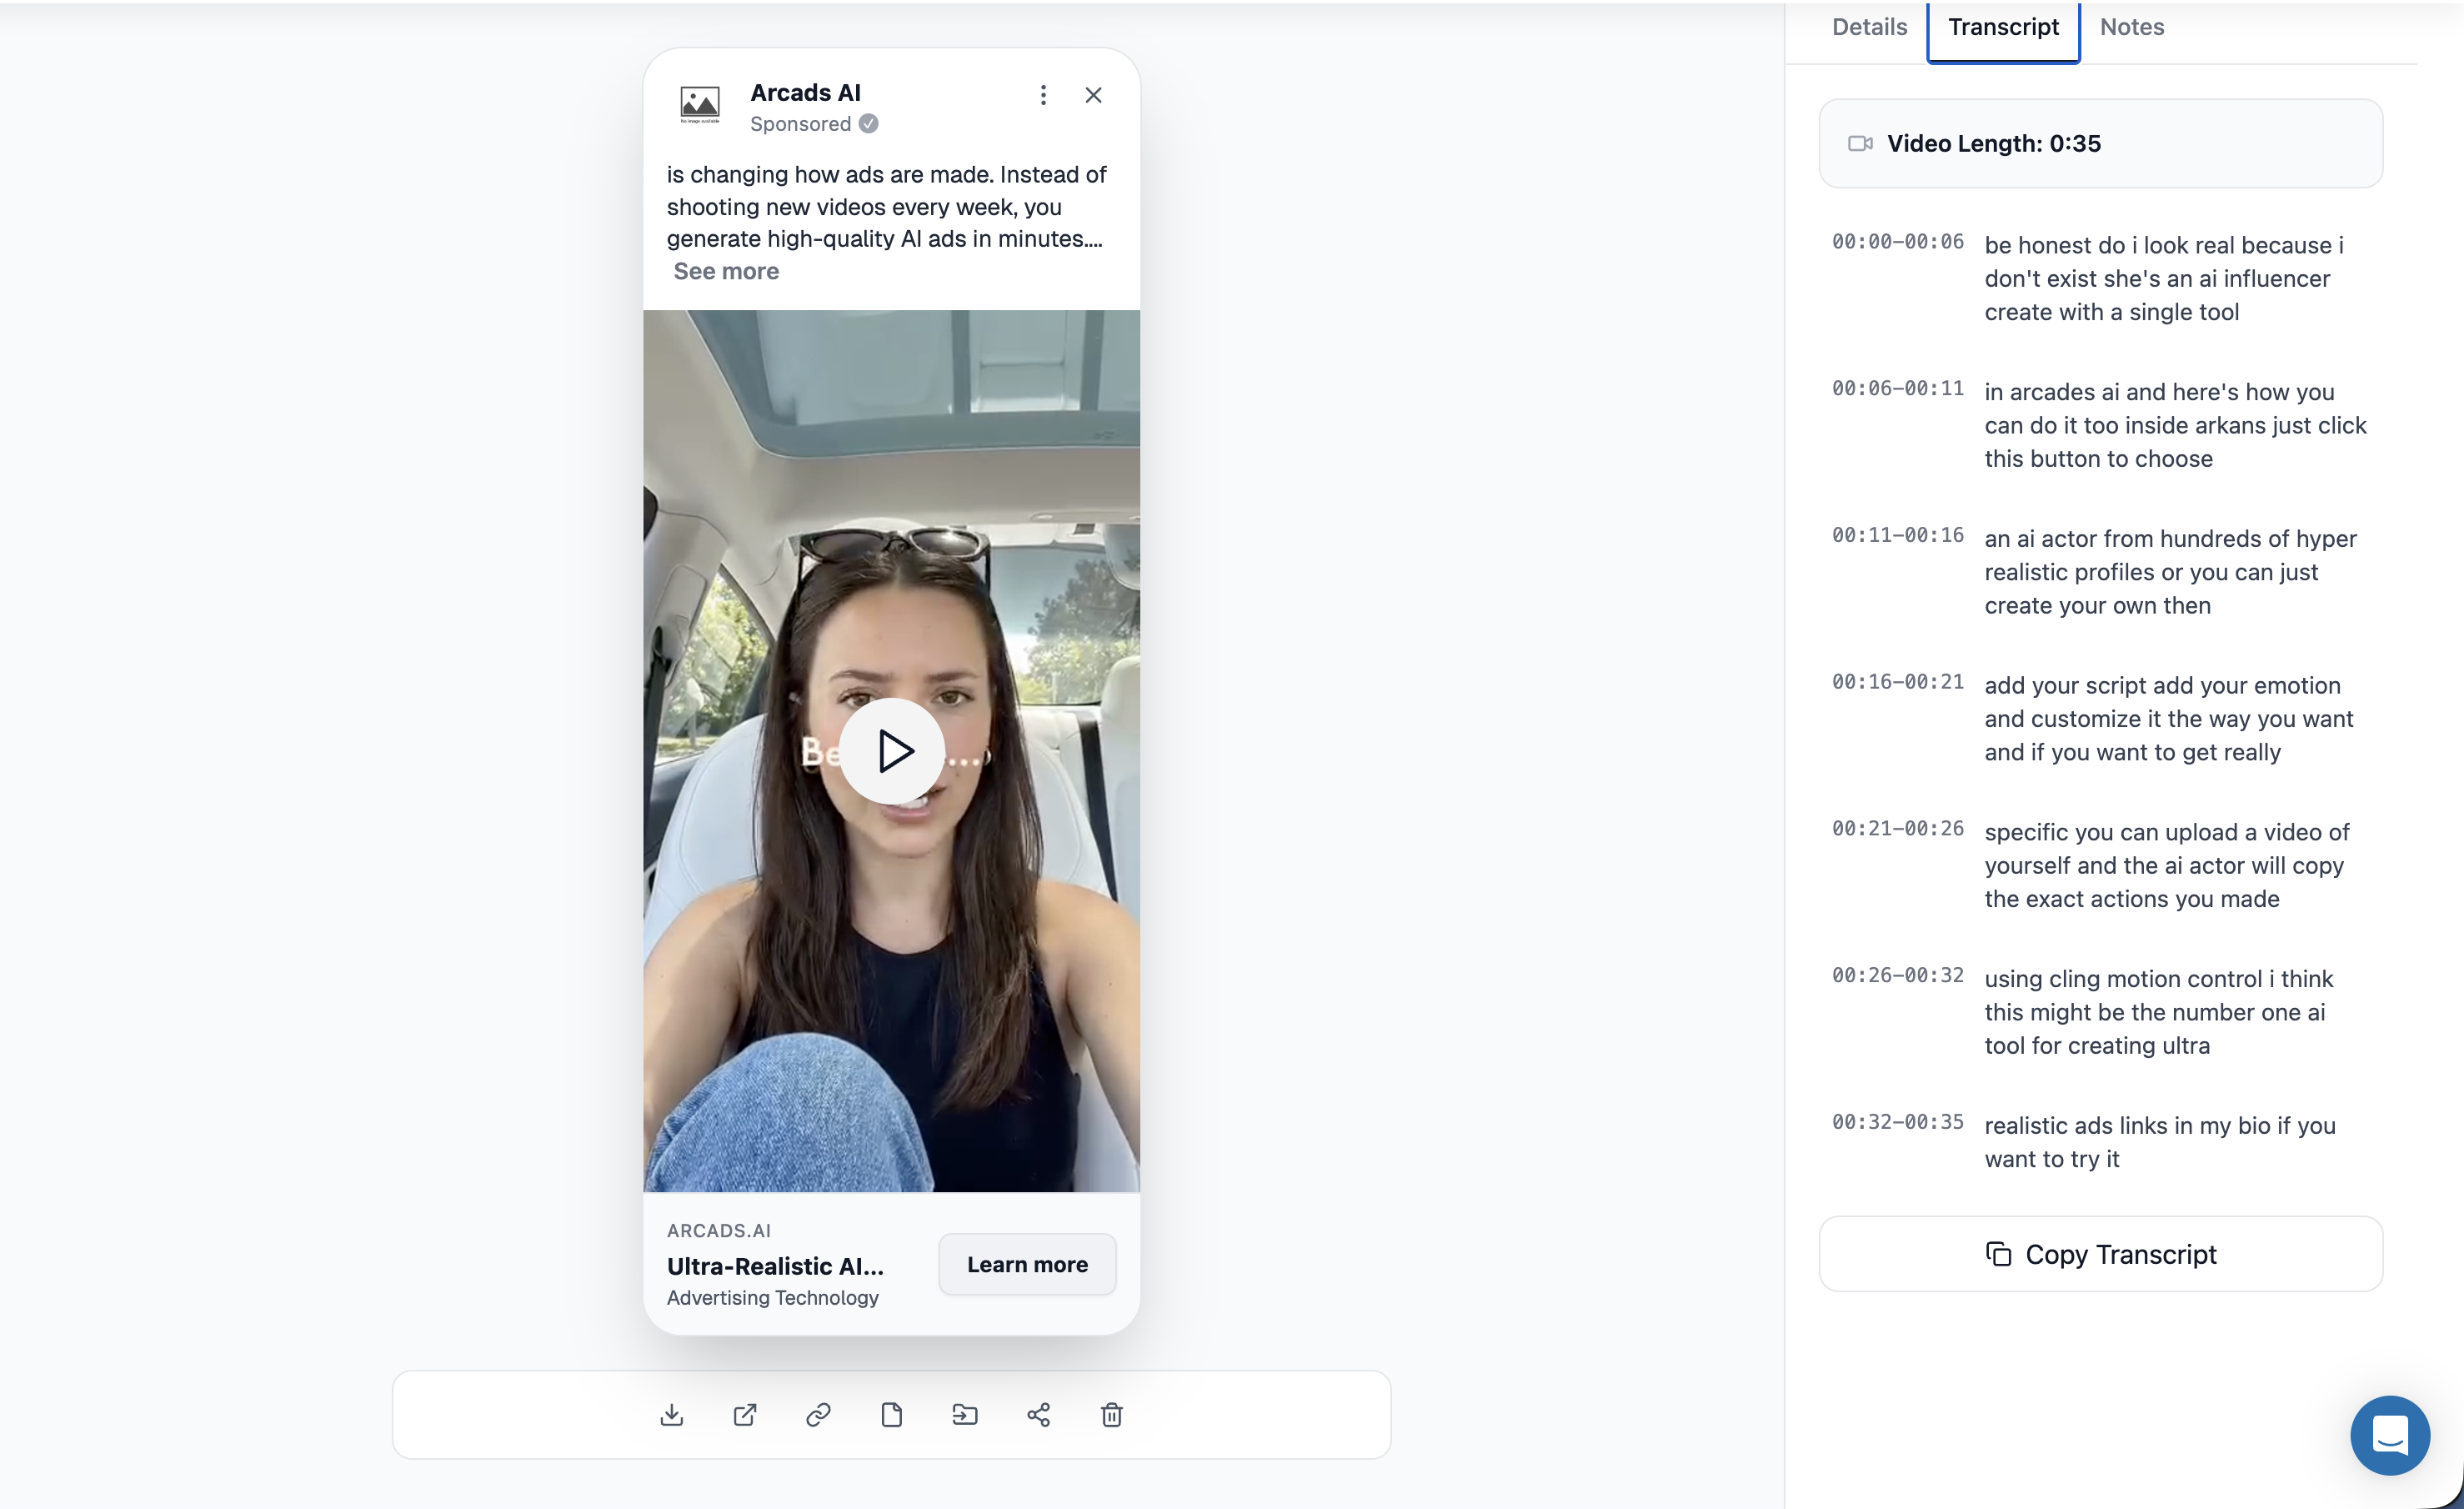Click the Ultra-Realistic AI... headline

pyautogui.click(x=775, y=1266)
